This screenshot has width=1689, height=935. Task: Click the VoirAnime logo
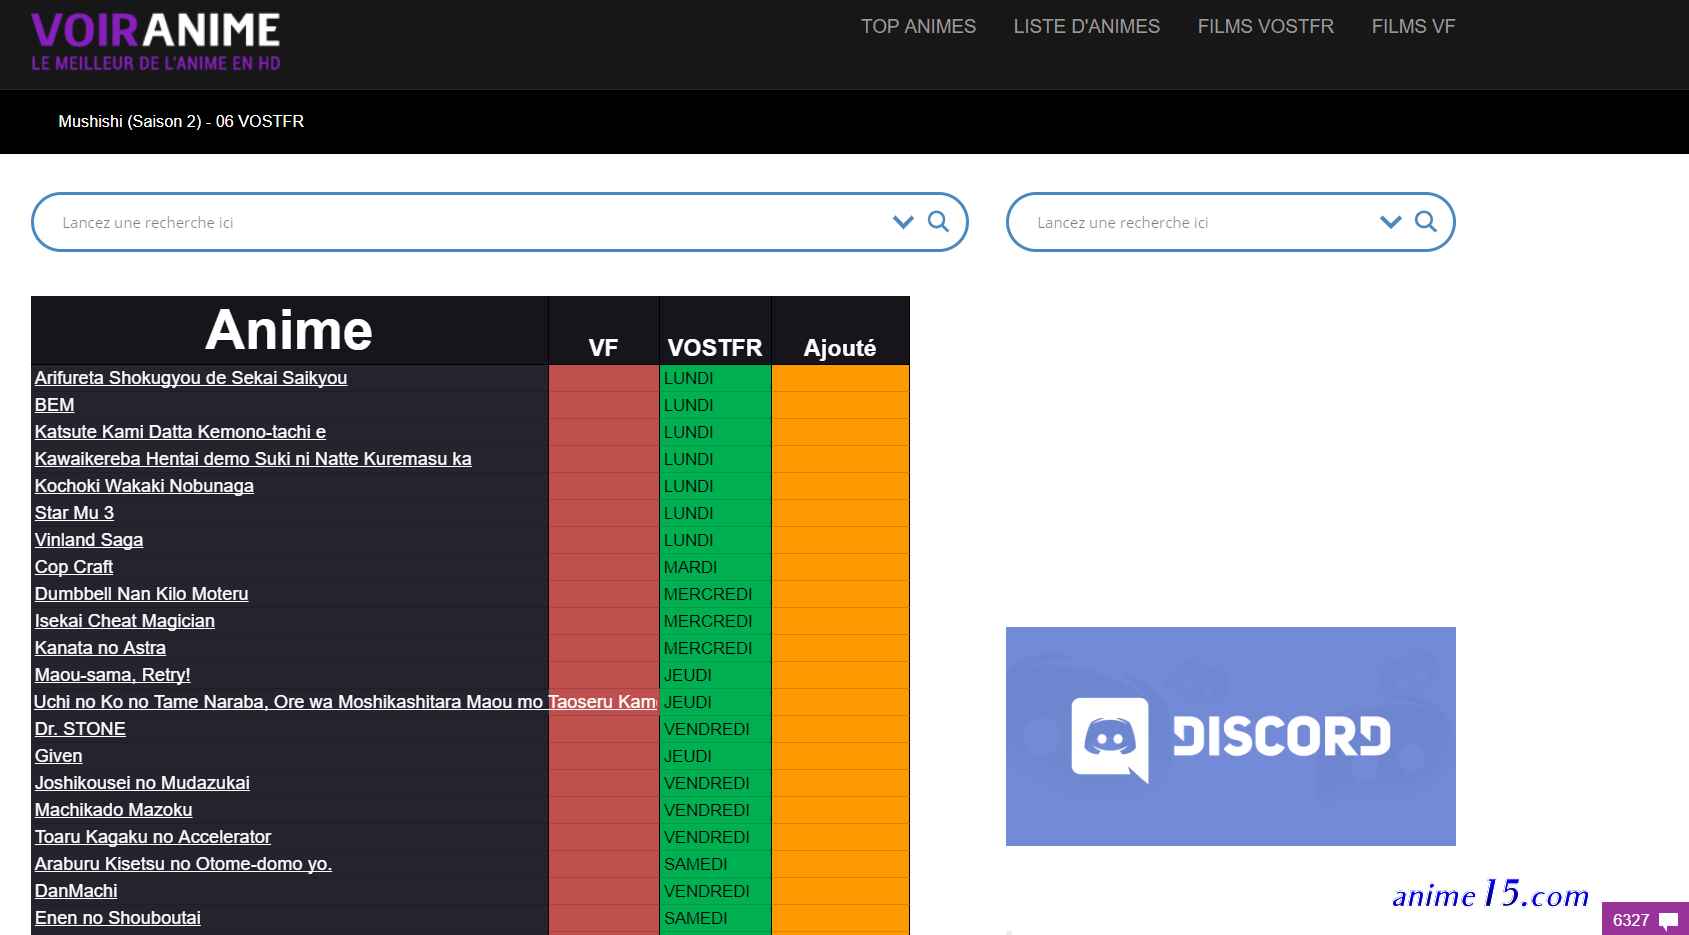point(156,41)
